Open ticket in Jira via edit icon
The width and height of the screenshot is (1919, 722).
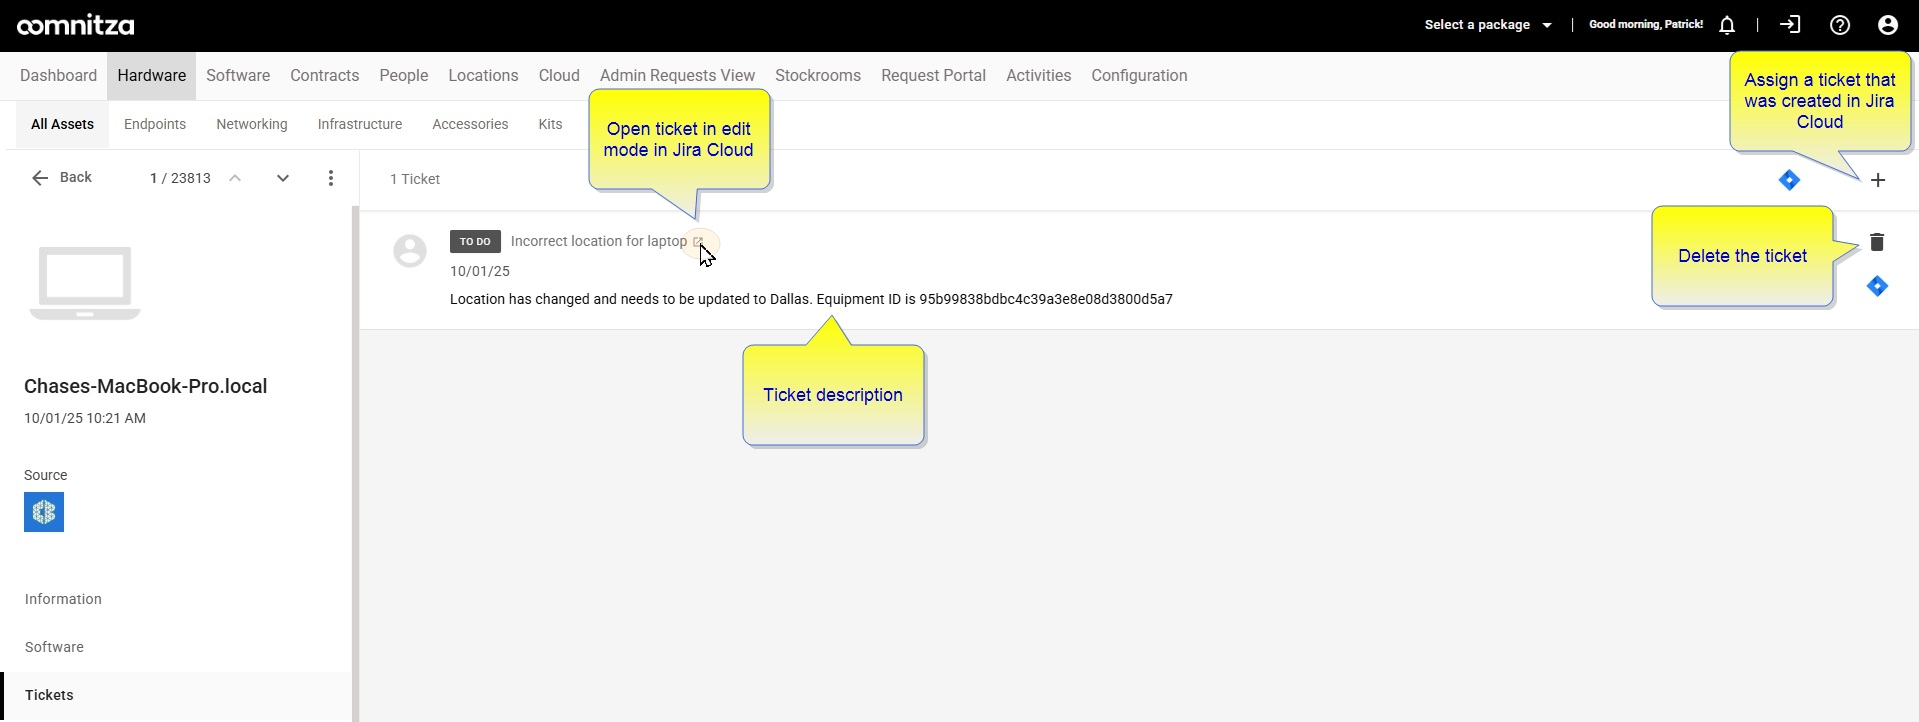(x=698, y=242)
